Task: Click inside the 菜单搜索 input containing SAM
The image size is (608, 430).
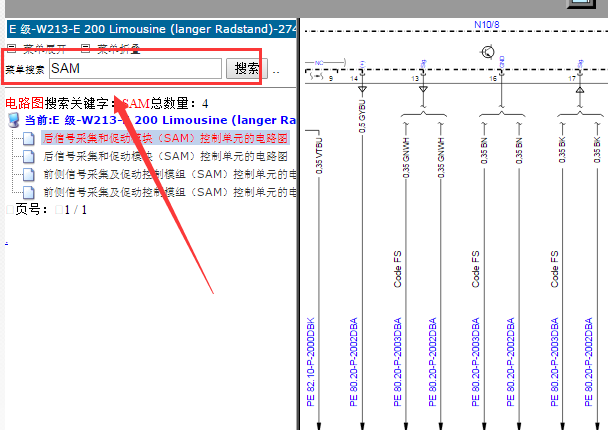Action: (135, 69)
